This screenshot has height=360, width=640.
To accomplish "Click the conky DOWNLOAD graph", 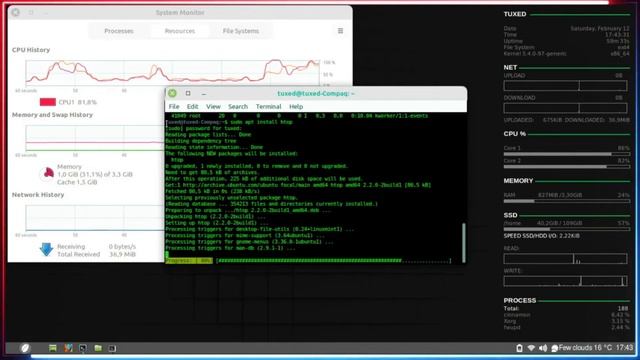I will click(x=565, y=108).
